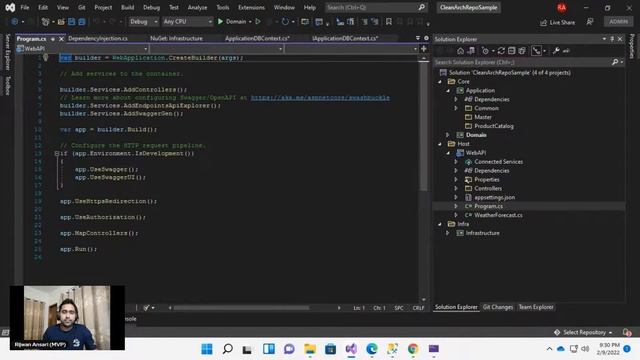The width and height of the screenshot is (640, 360).
Task: Expand the Infrastructure project node
Action: [x=448, y=233]
